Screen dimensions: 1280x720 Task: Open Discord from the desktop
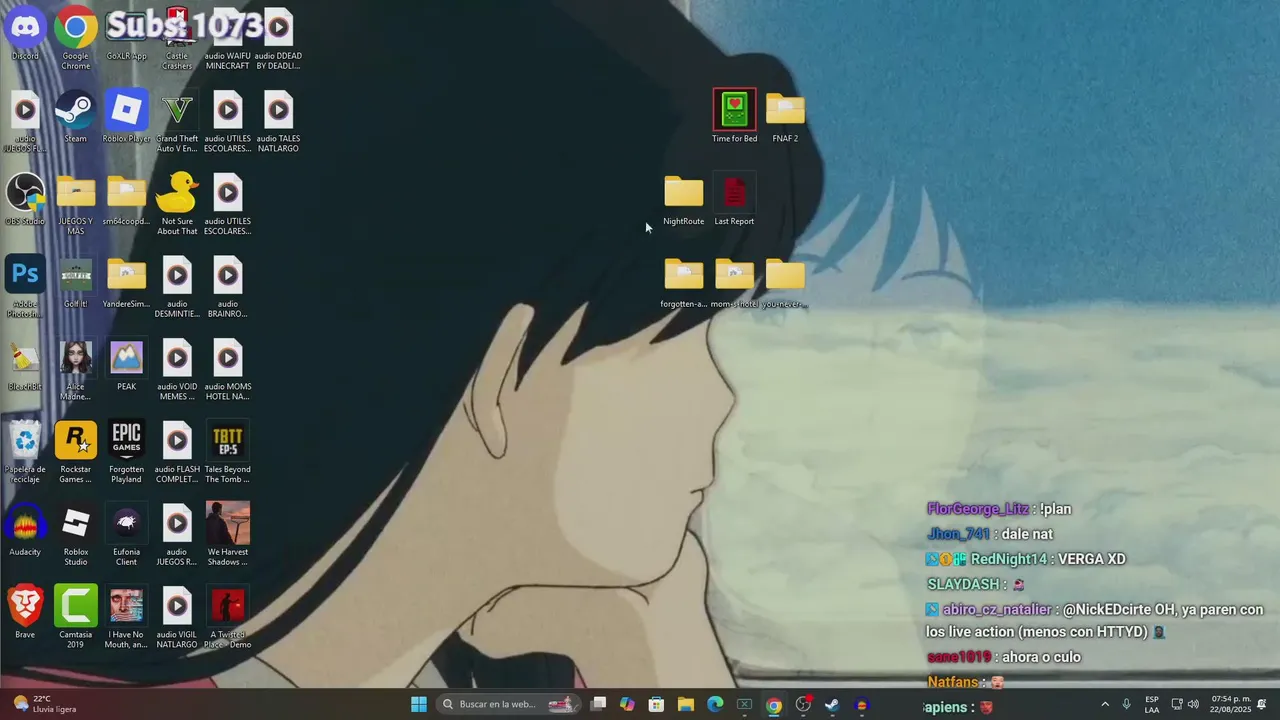(25, 35)
